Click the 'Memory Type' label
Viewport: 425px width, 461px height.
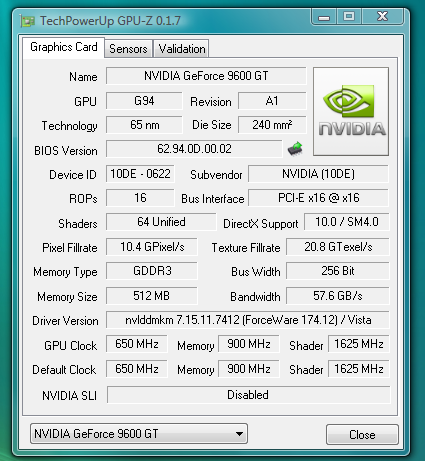point(65,272)
